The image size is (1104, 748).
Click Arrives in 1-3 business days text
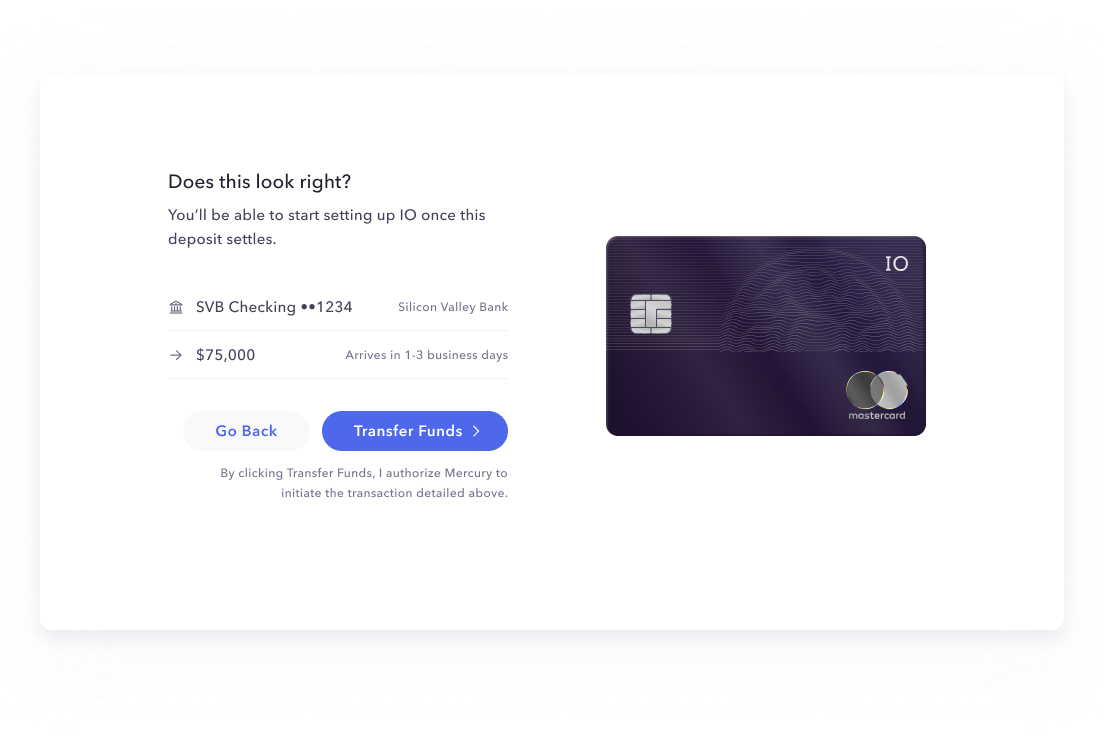pos(427,355)
